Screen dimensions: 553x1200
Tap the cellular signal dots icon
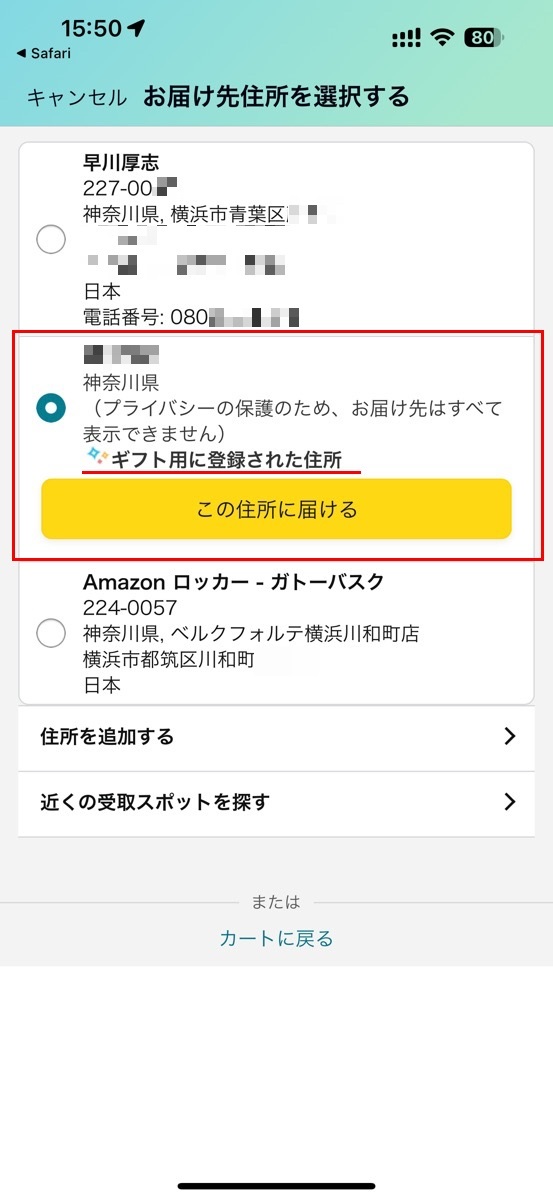pyautogui.click(x=407, y=38)
